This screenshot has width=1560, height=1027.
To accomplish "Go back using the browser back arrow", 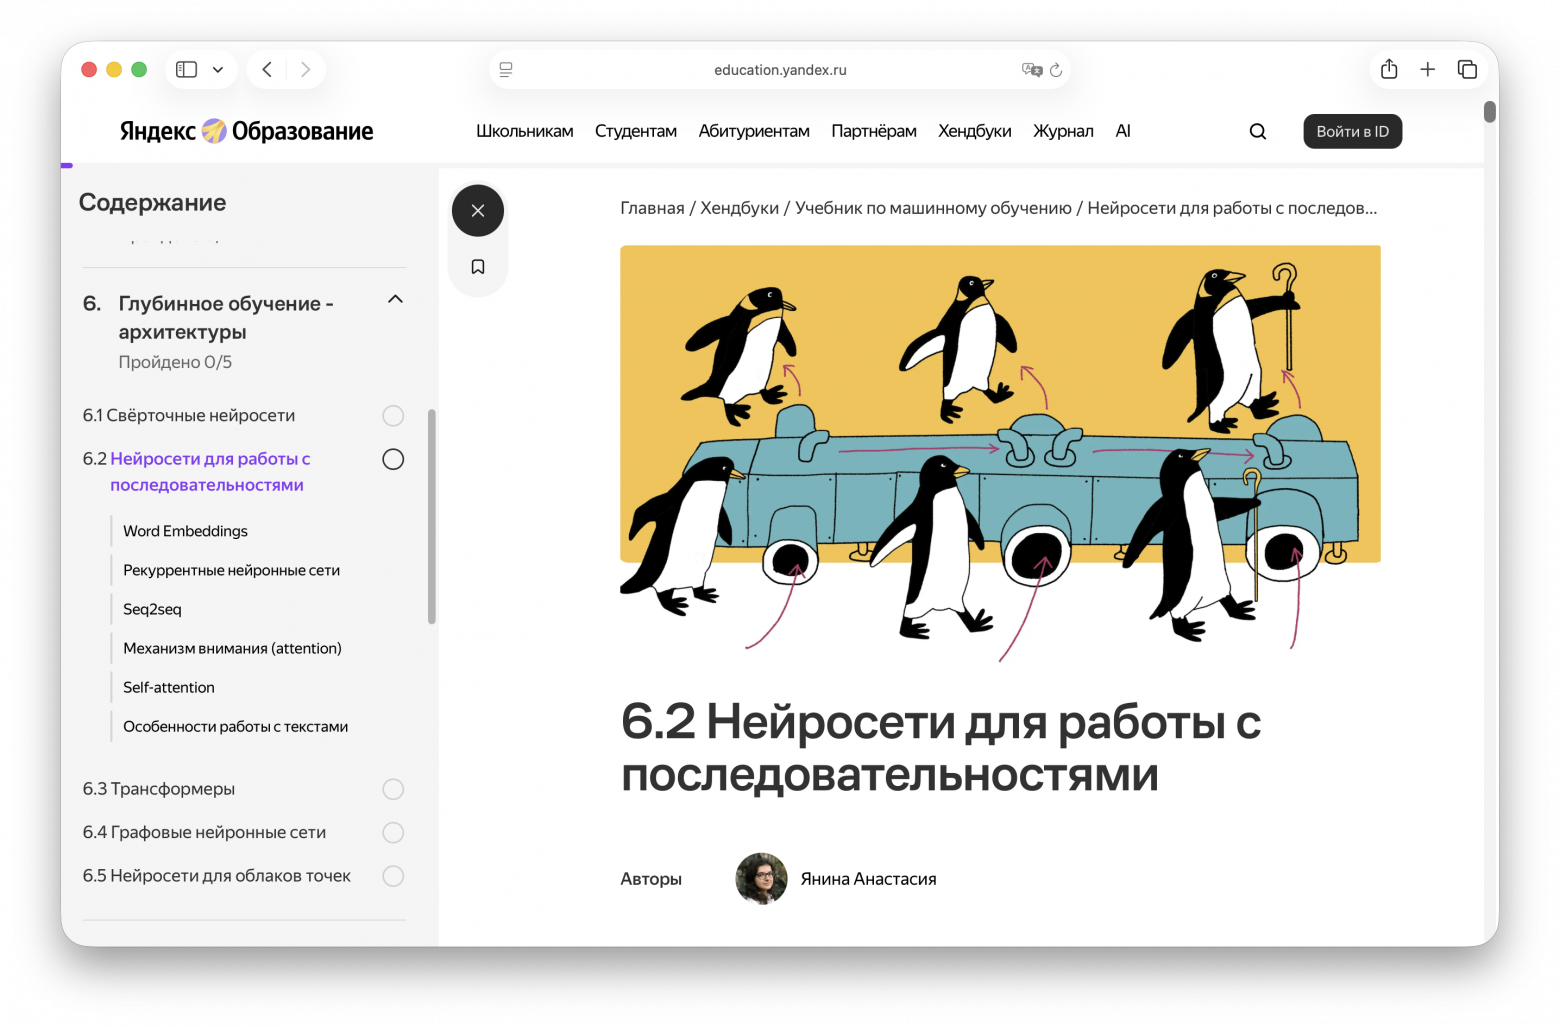I will tap(266, 69).
